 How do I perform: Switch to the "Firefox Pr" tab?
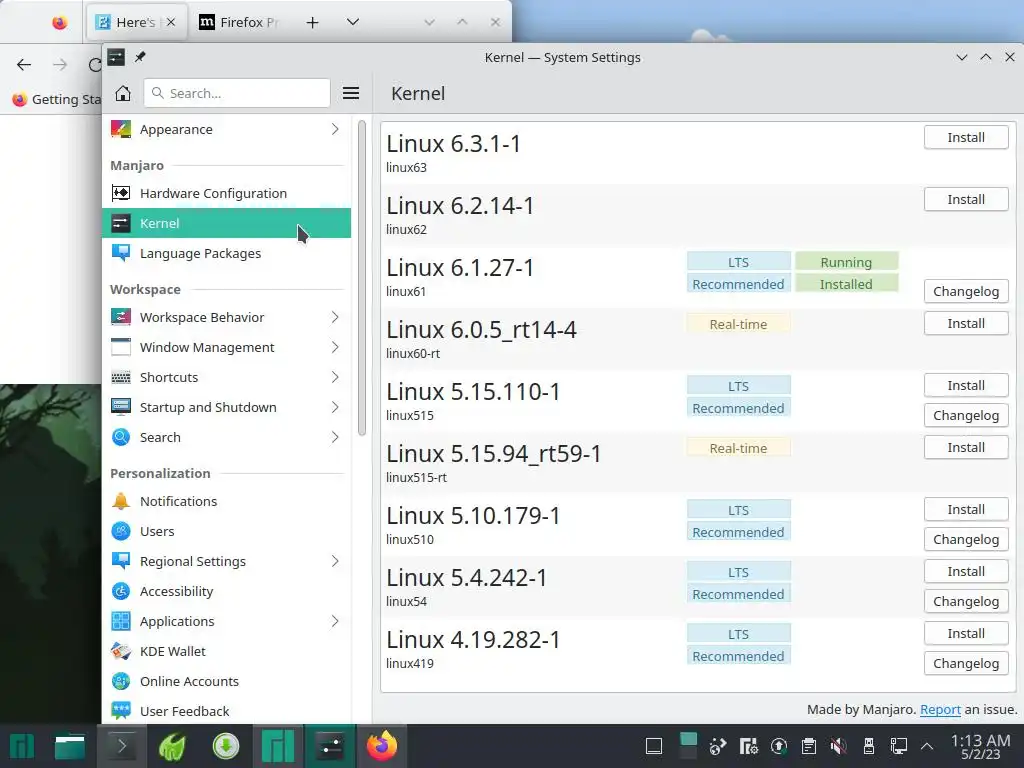point(240,22)
